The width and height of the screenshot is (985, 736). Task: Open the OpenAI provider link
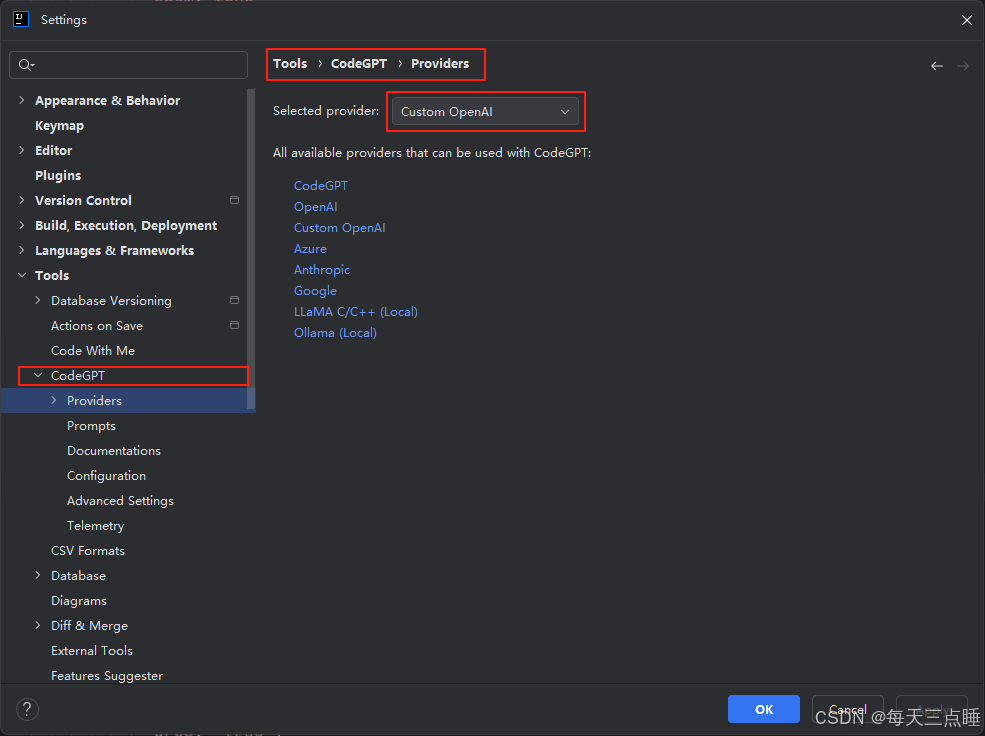coord(315,207)
